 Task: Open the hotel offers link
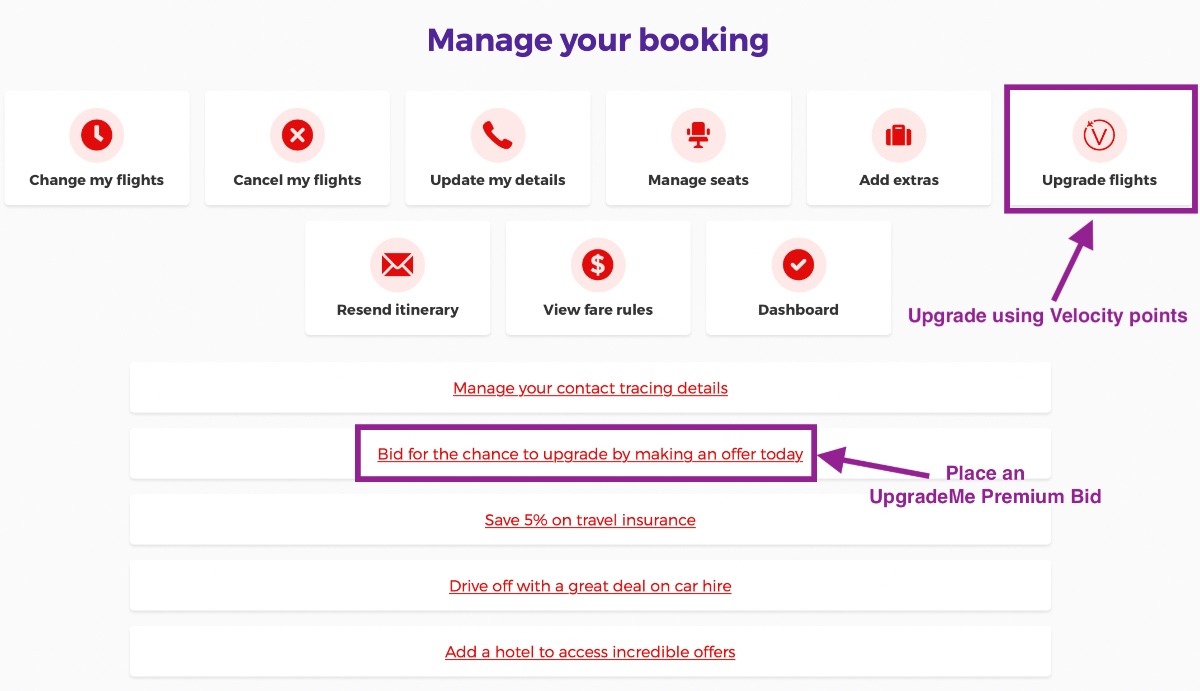(x=590, y=652)
